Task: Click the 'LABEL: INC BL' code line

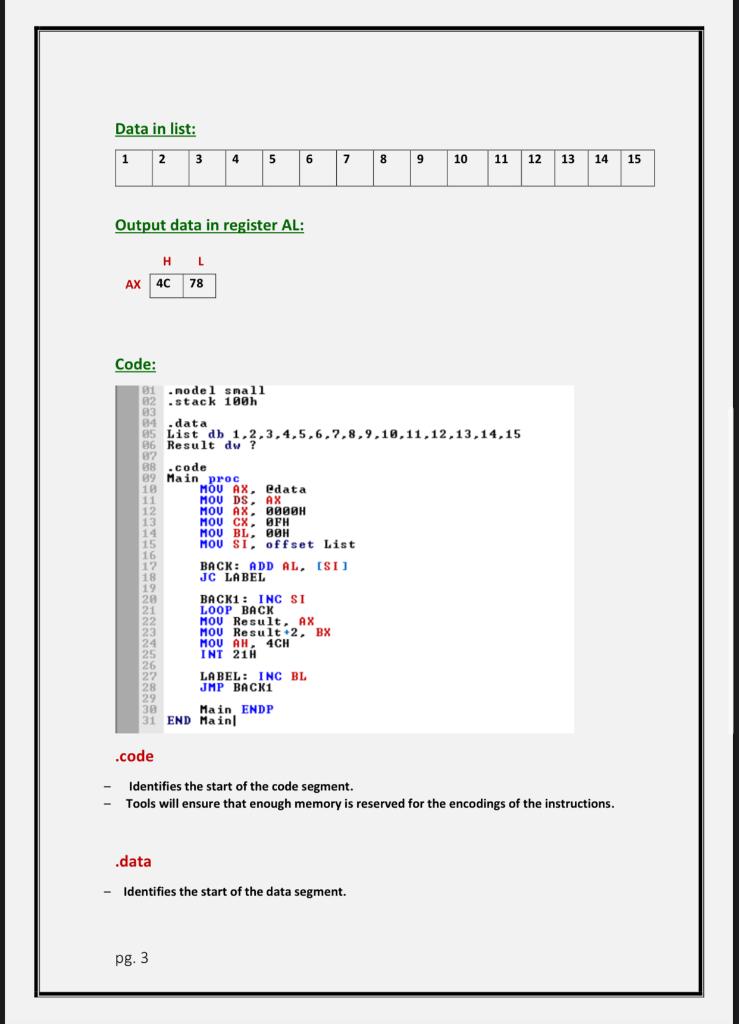Action: (x=253, y=677)
